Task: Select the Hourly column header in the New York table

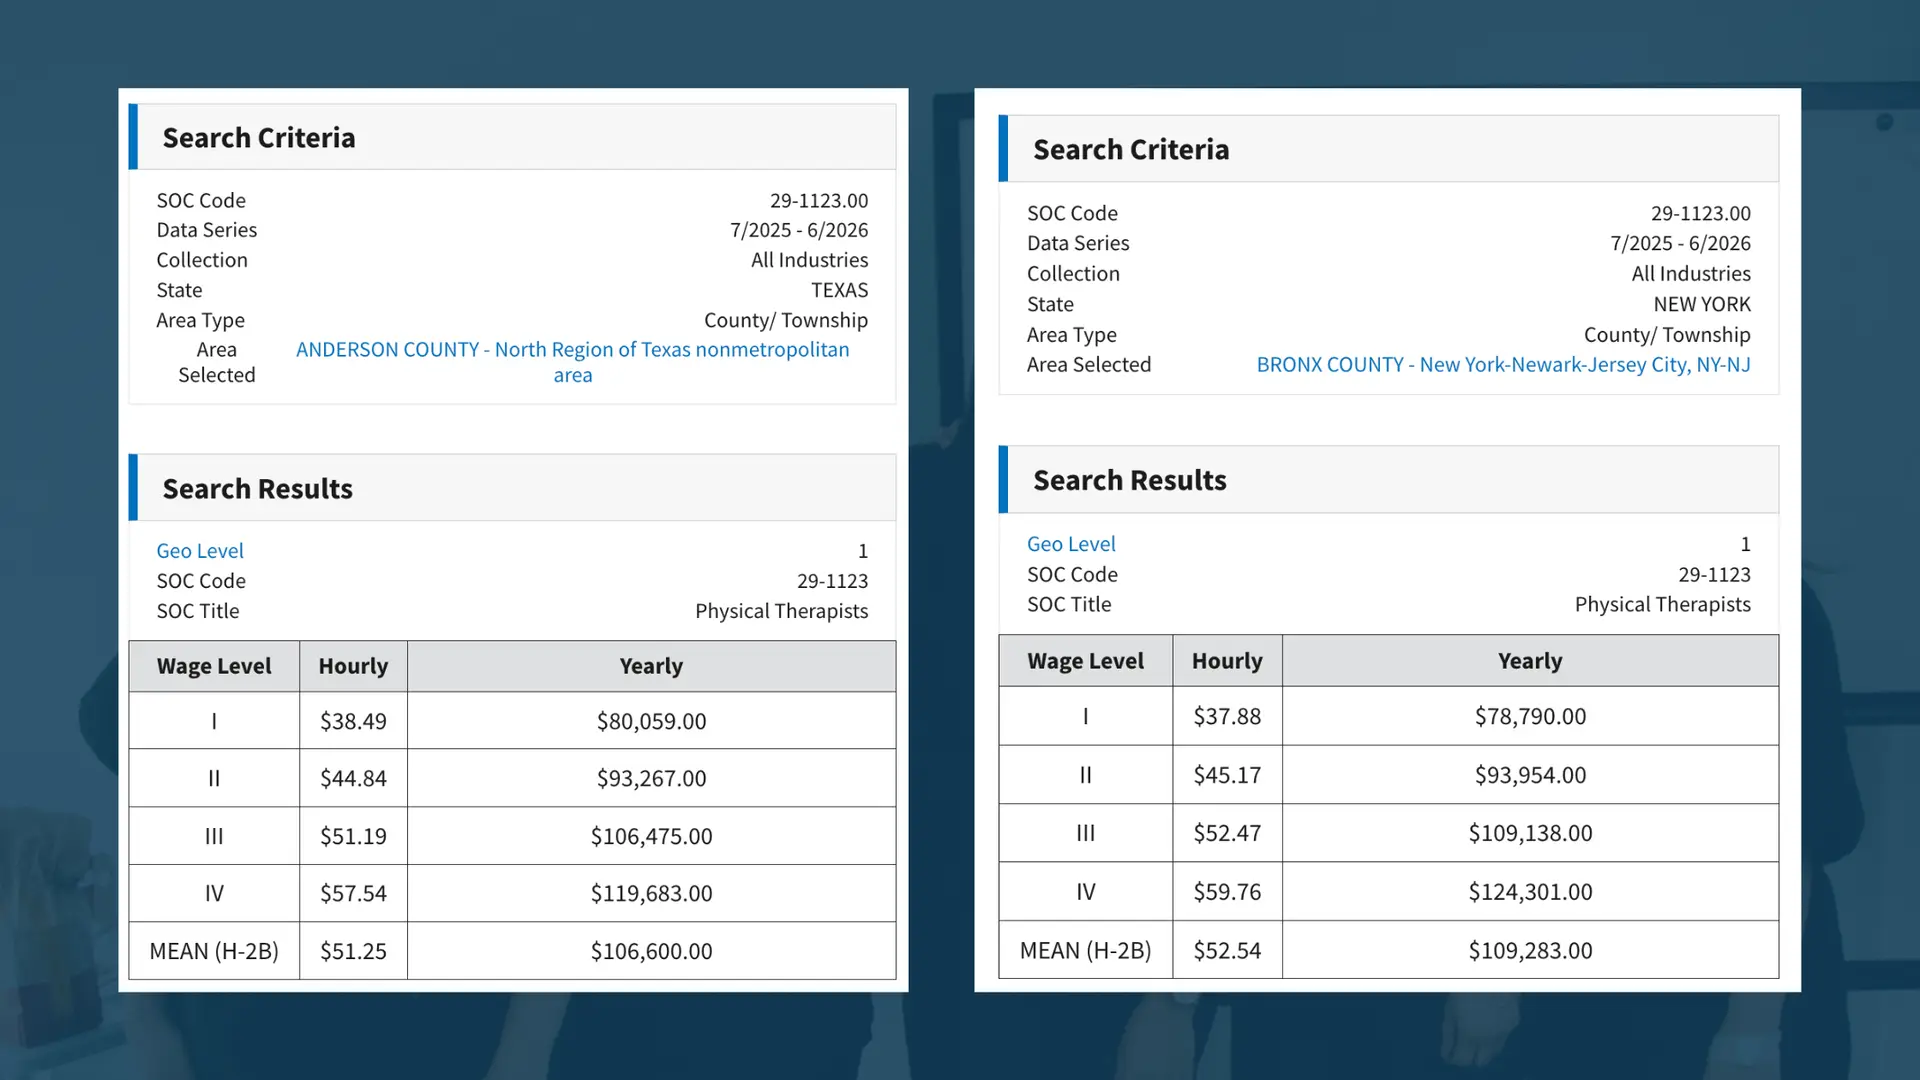Action: (1226, 660)
